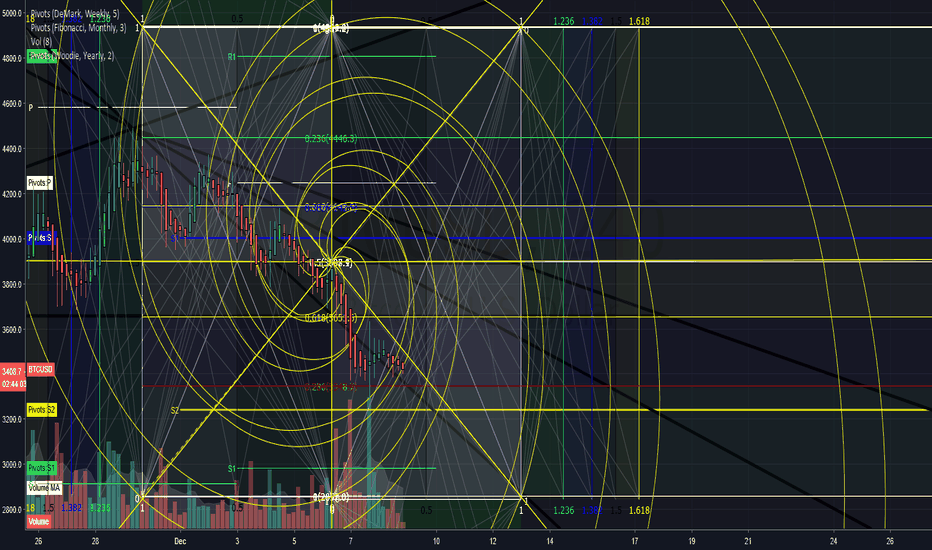Image resolution: width=932 pixels, height=550 pixels.
Task: Select the Pivots (DeMark, Weekly, 5) indicator legend
Action: (75, 14)
